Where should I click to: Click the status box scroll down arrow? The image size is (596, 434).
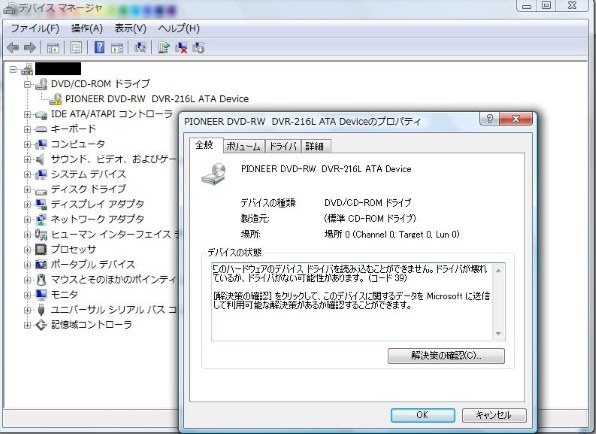498,334
